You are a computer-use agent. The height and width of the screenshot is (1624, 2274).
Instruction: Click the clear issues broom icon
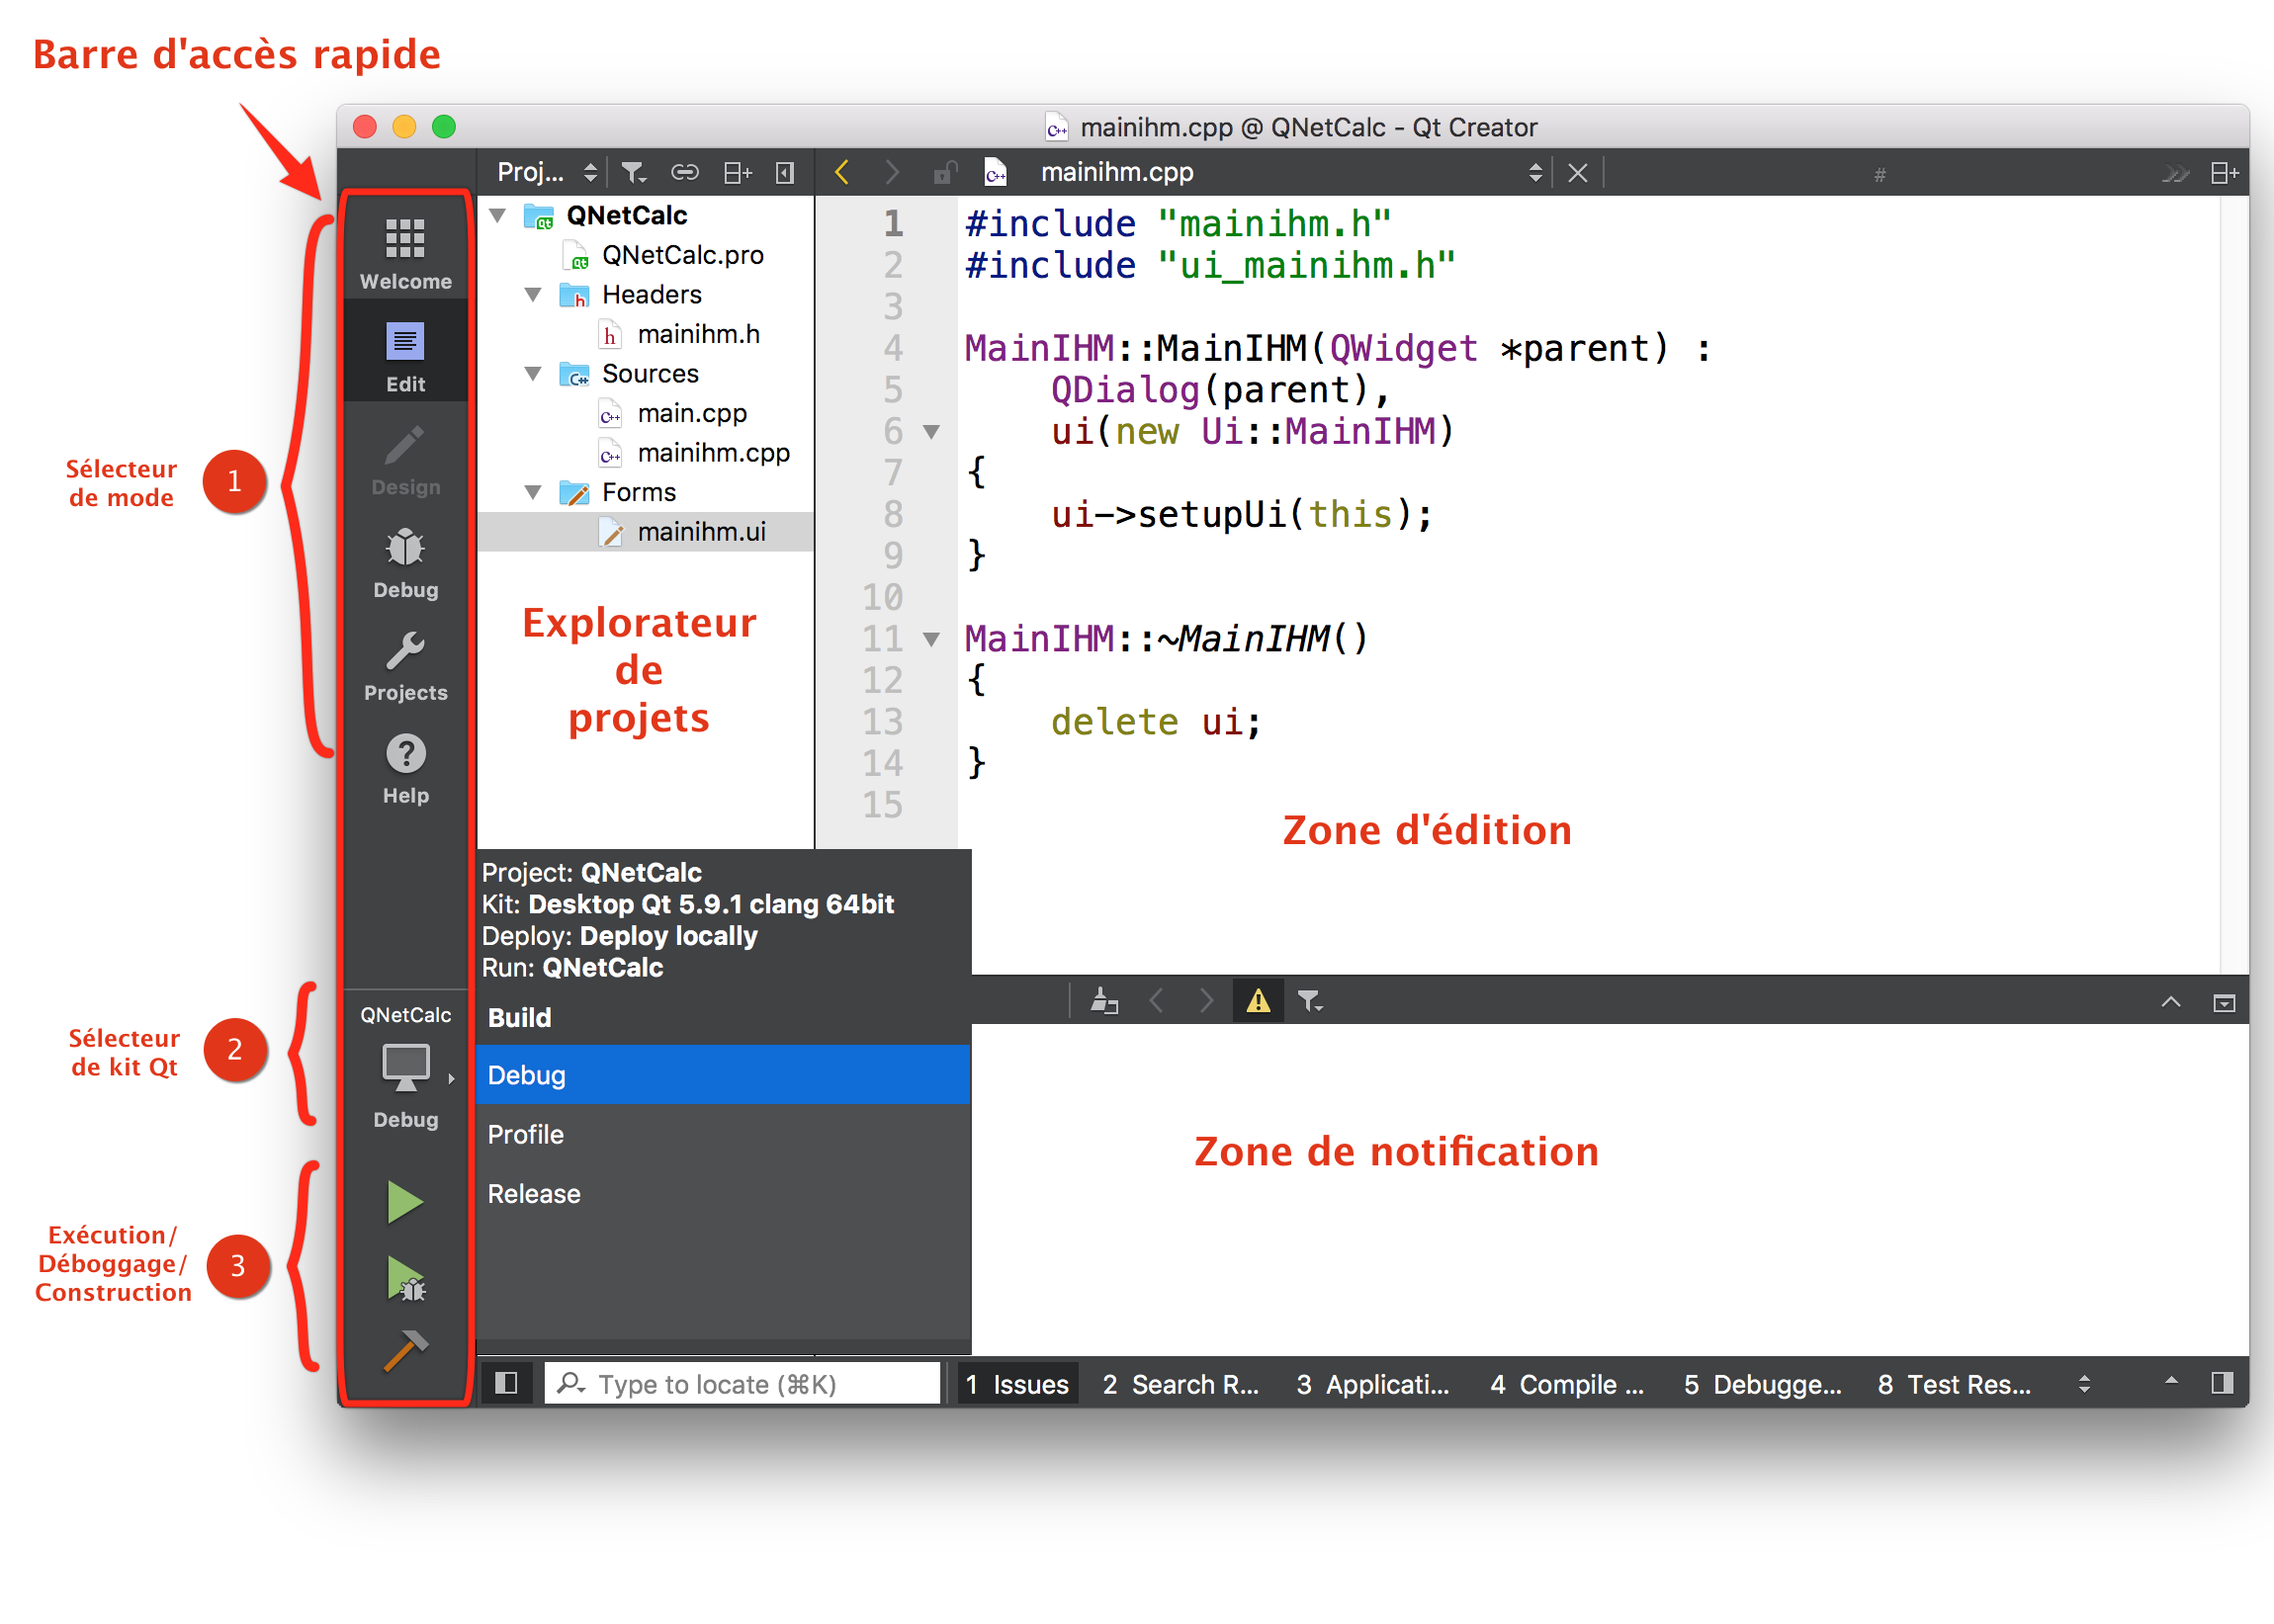coord(1104,1000)
